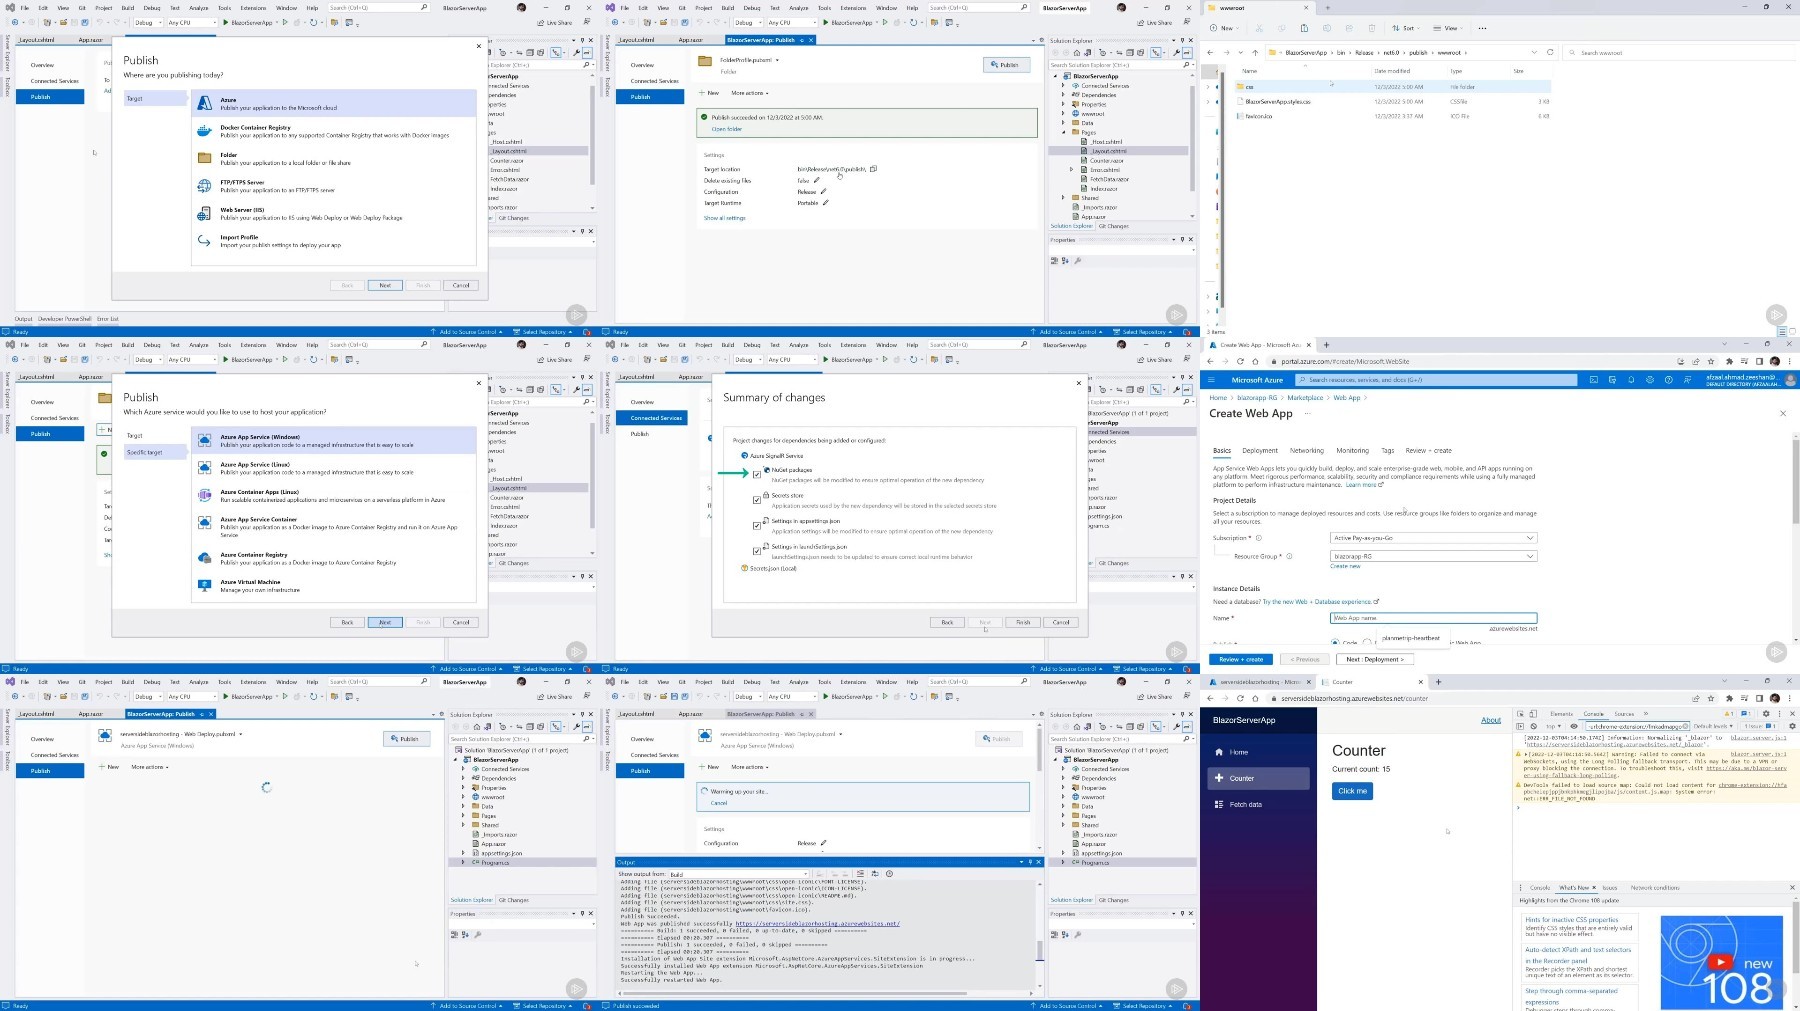The height and width of the screenshot is (1011, 1800).
Task: Toggle the DevTools console sidebar
Action: click(x=1521, y=726)
